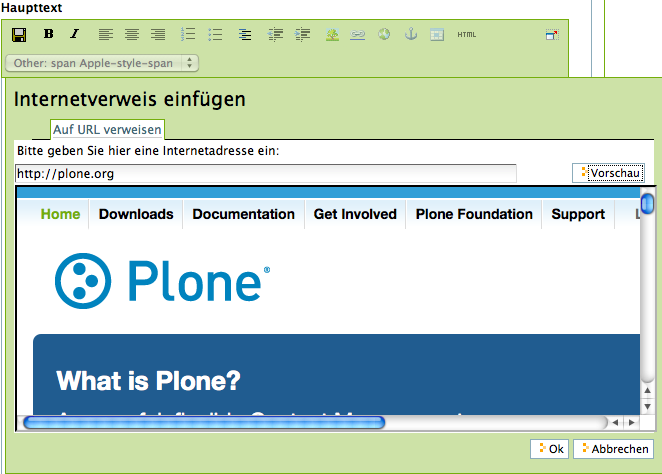
Task: Click the 'Internetverweis einfügen' heading
Action: (x=130, y=100)
